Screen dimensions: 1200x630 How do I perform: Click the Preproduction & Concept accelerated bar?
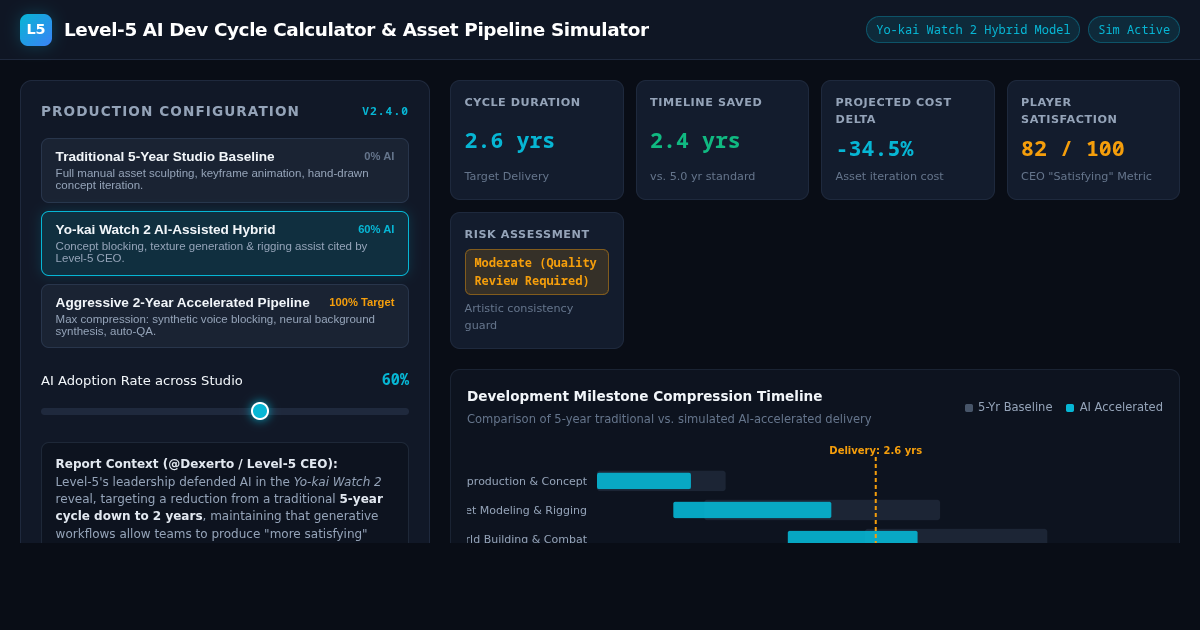(644, 481)
